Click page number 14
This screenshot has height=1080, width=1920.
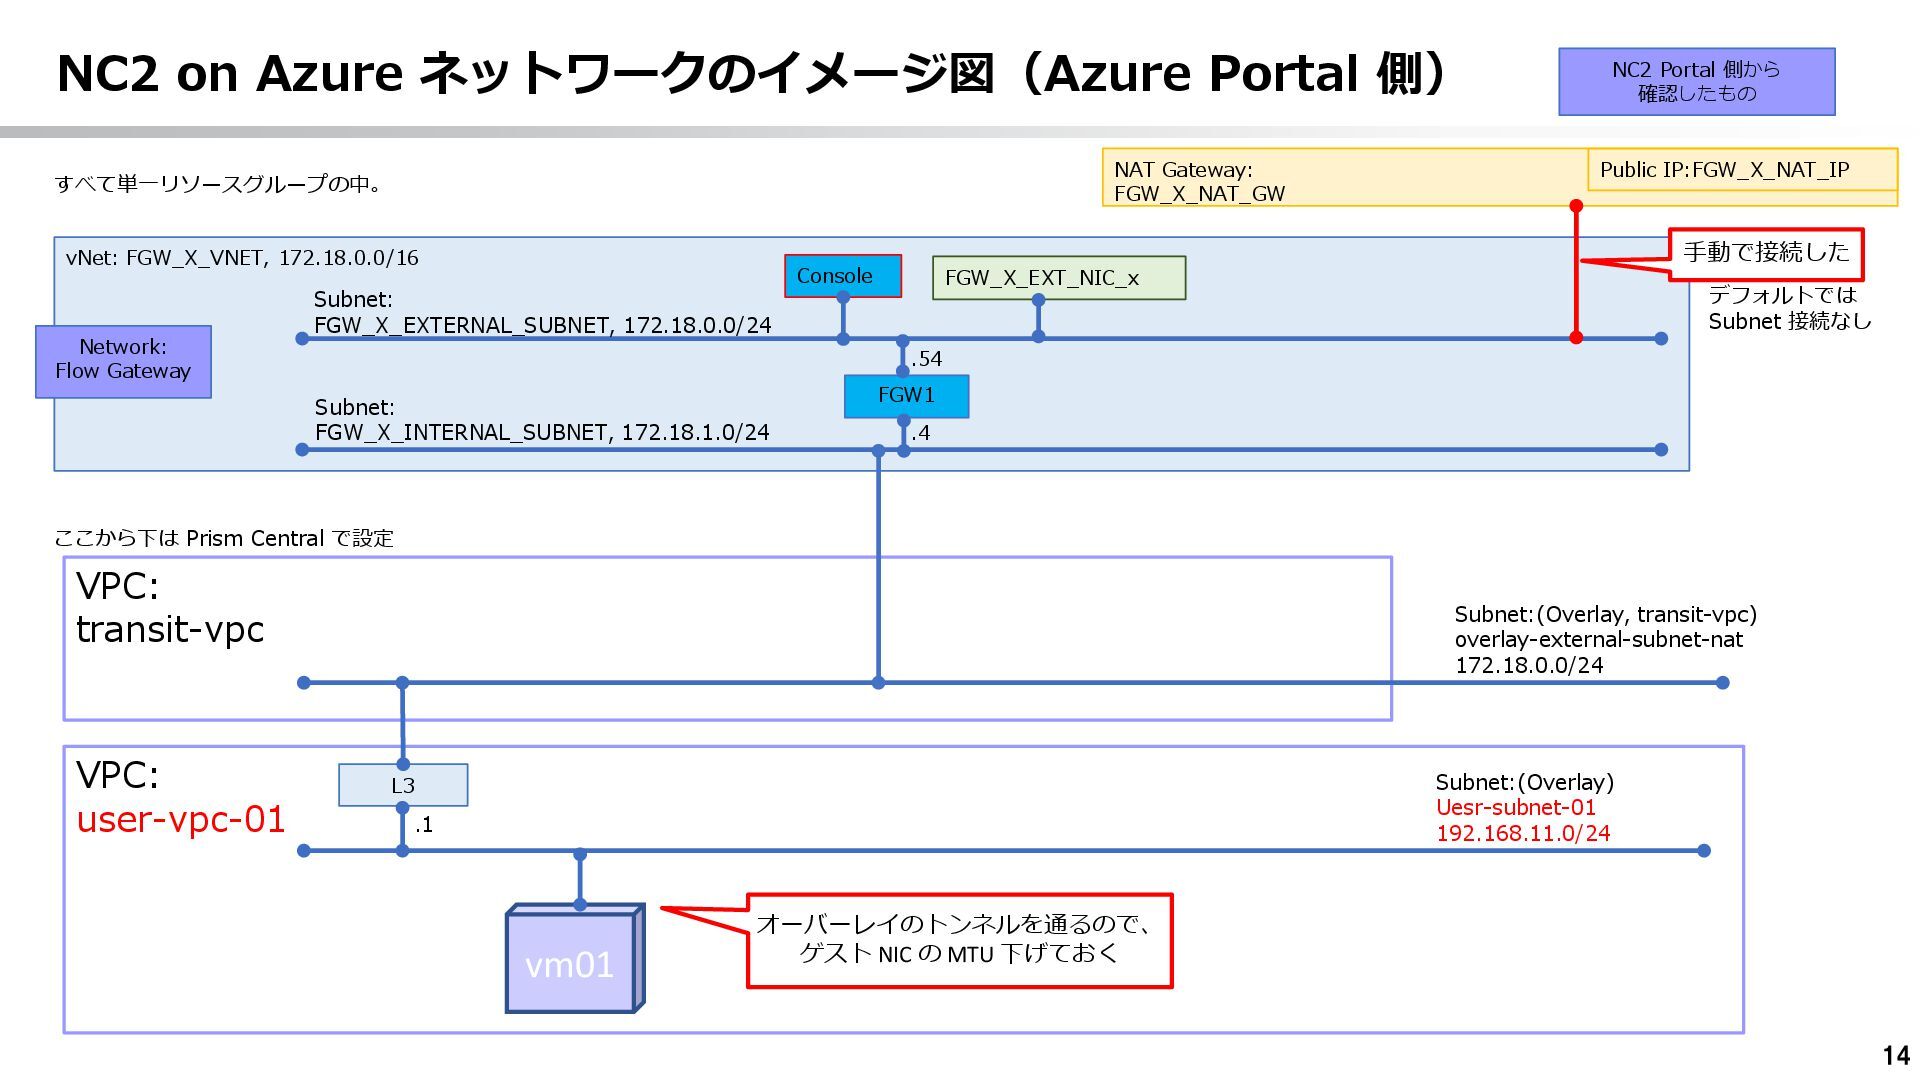[x=1895, y=1056]
